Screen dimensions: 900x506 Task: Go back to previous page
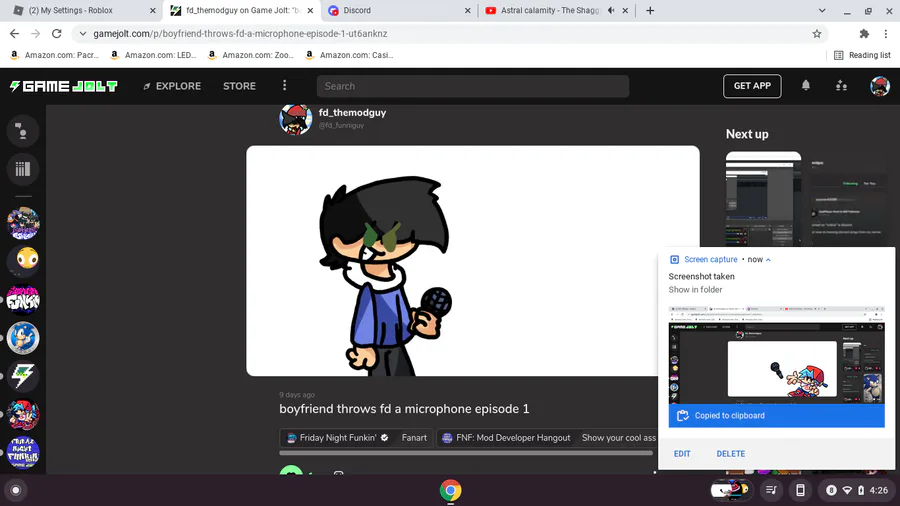(x=14, y=34)
